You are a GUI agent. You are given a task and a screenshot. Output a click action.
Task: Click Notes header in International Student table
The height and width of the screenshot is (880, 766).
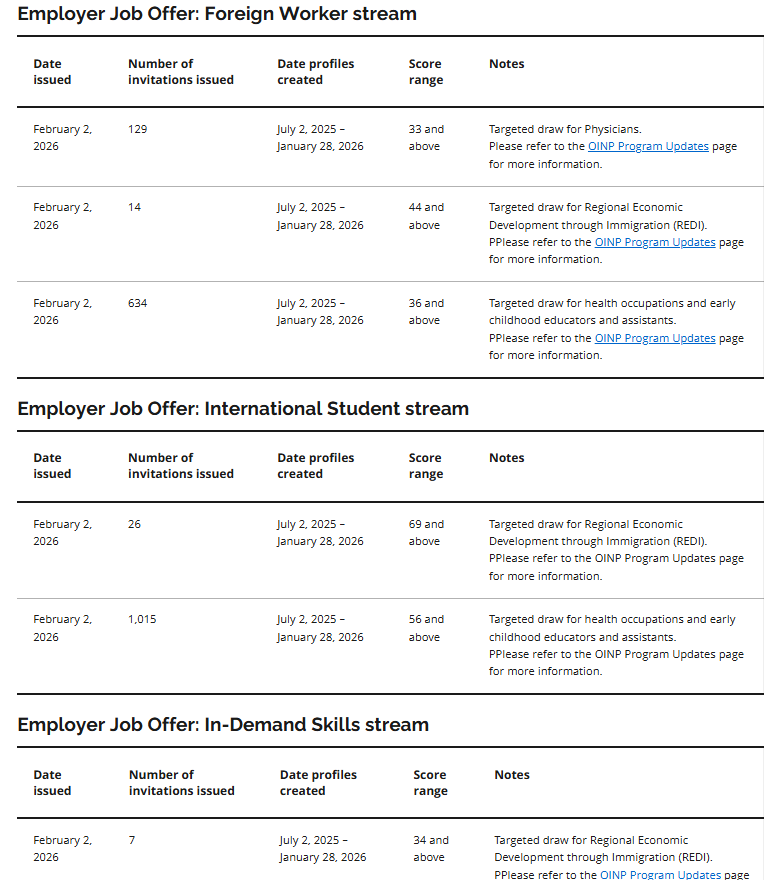(x=507, y=458)
